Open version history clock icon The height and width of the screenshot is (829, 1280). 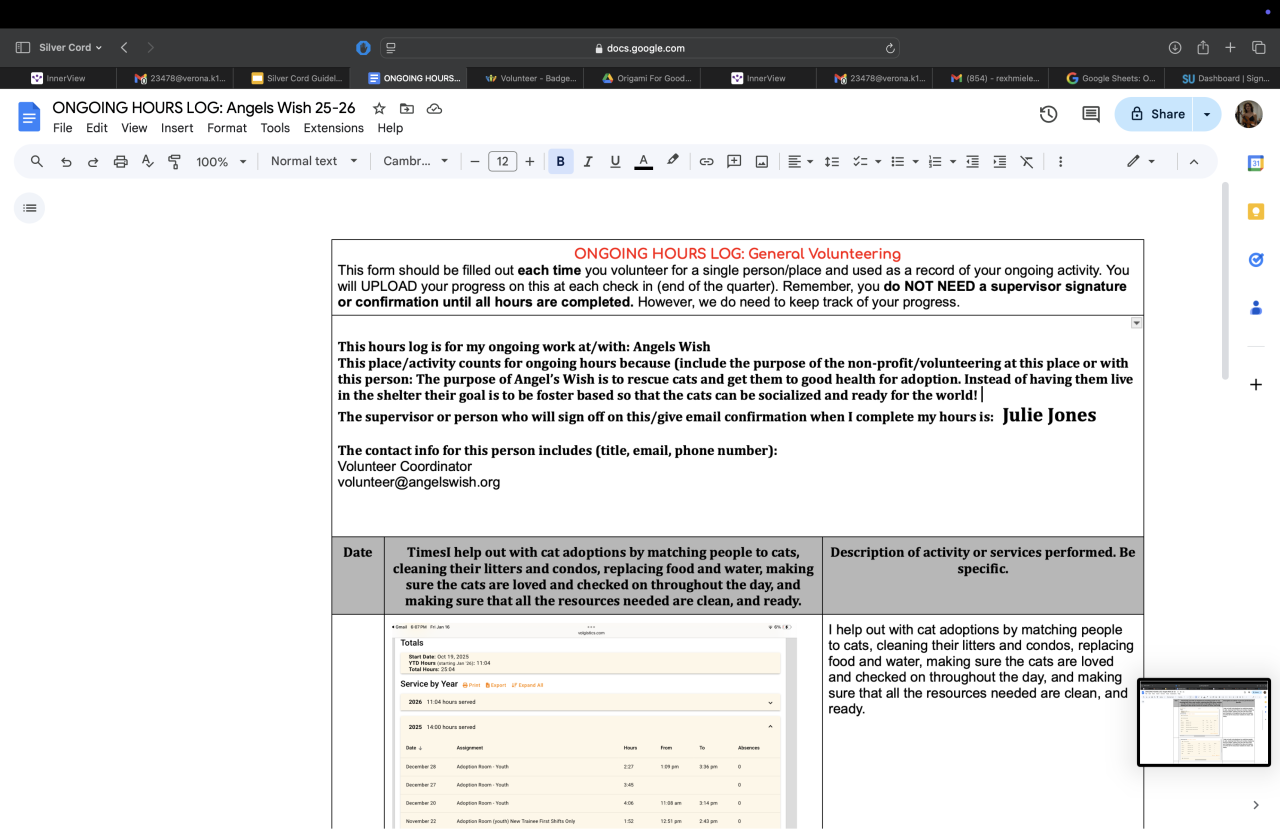(x=1048, y=114)
